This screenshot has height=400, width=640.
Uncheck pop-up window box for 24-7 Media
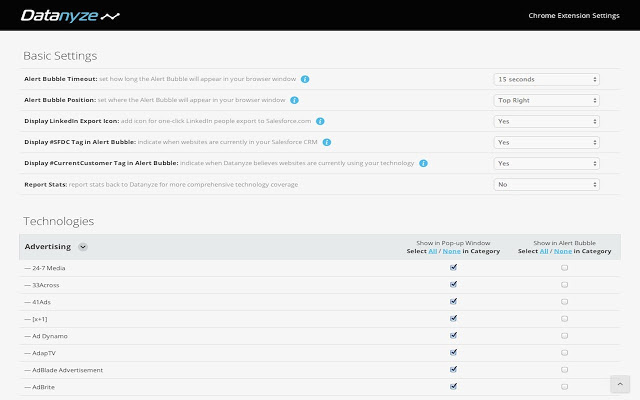click(453, 267)
